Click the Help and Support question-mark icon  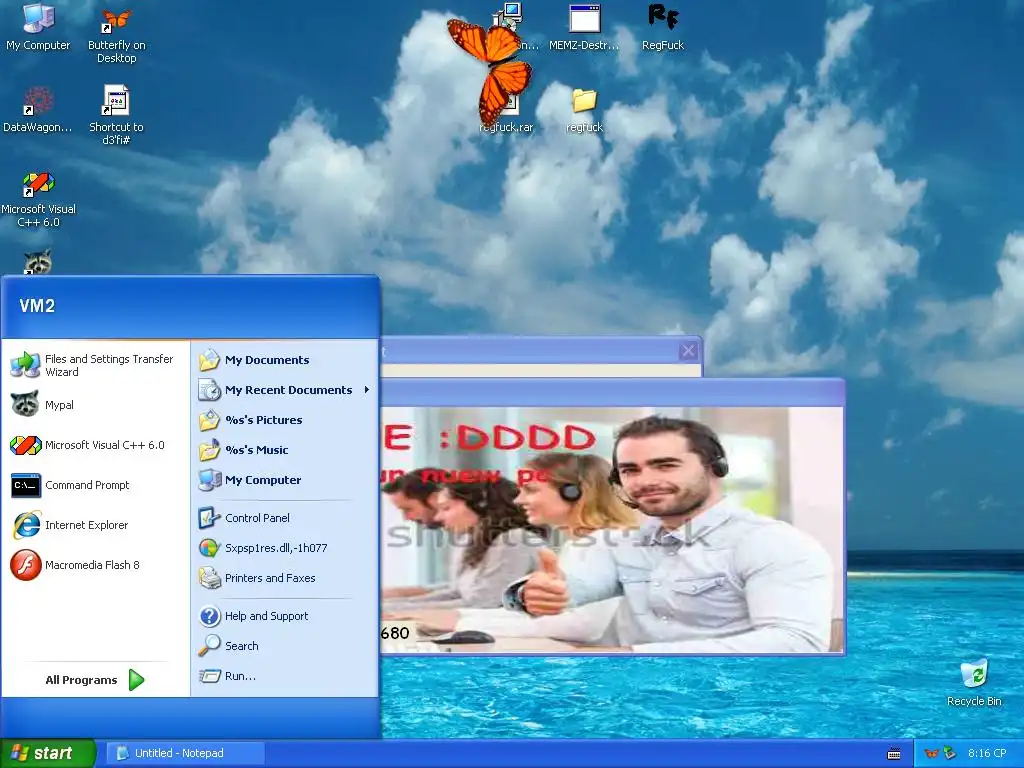(209, 616)
